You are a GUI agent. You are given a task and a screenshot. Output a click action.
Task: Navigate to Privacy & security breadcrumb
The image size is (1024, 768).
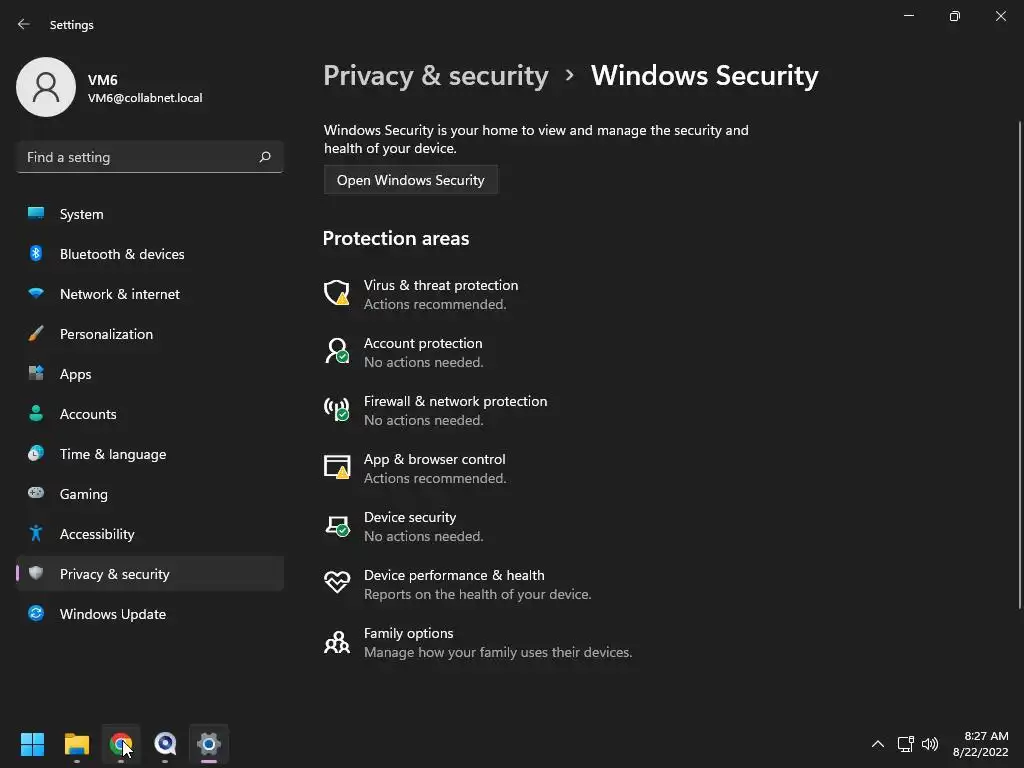click(436, 76)
